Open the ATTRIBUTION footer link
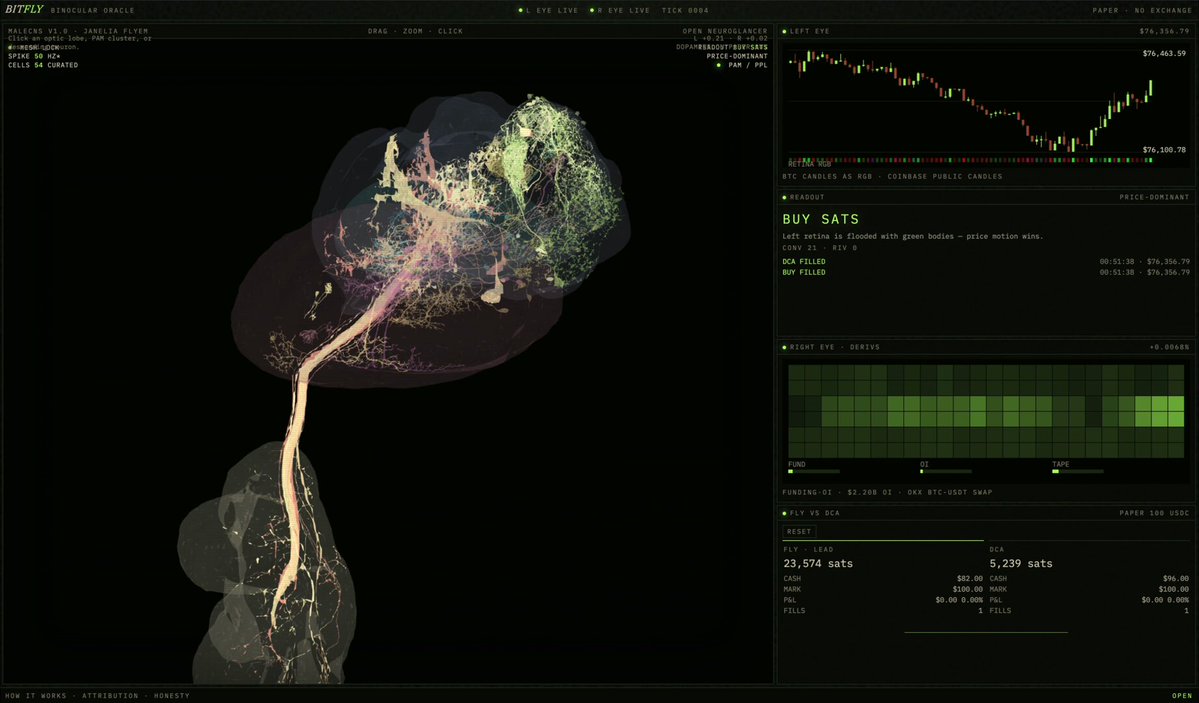The width and height of the screenshot is (1199, 703). click(x=110, y=696)
